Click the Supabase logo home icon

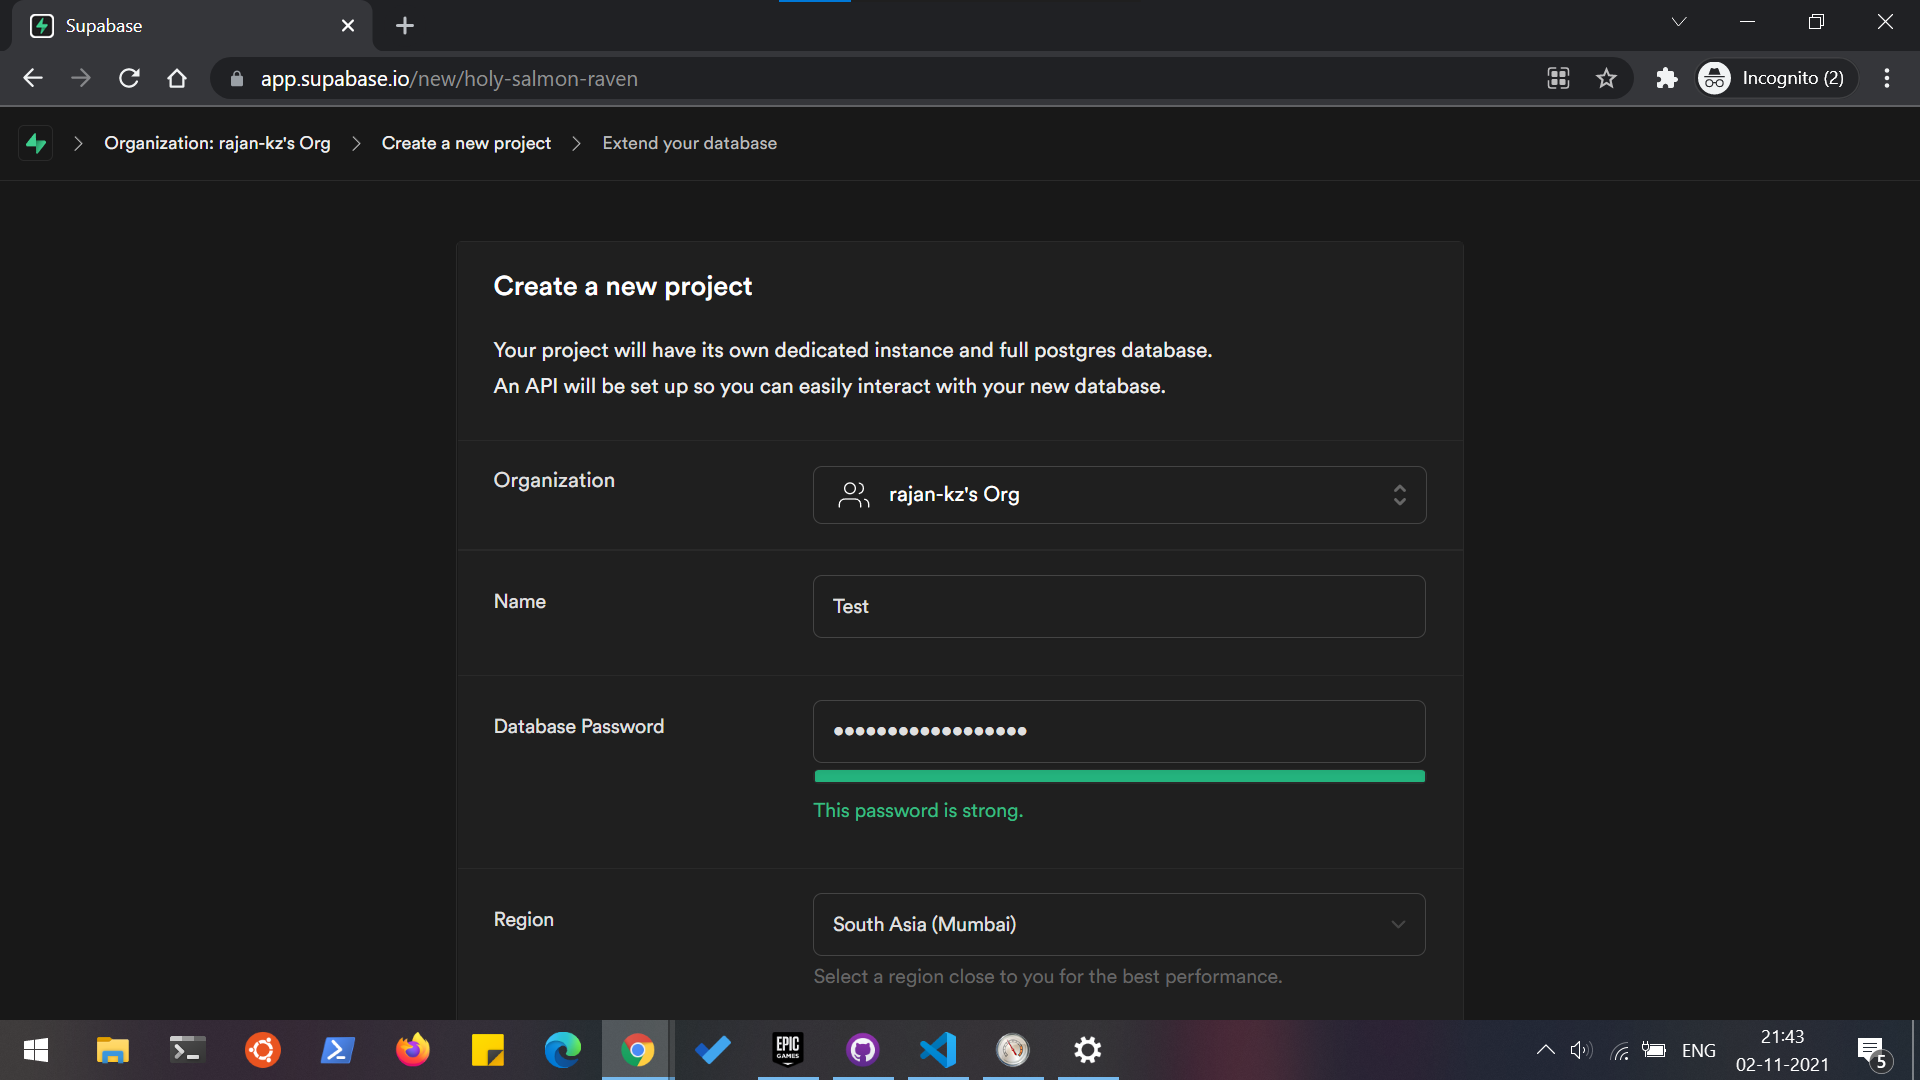(36, 143)
